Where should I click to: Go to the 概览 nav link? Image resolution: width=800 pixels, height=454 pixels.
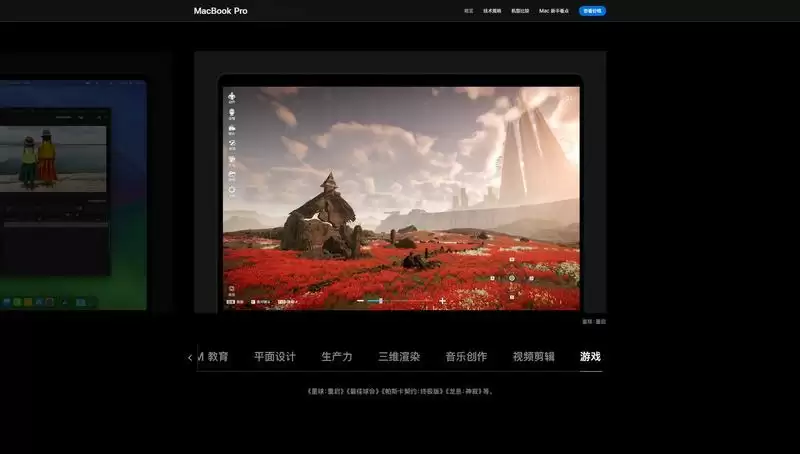[468, 11]
